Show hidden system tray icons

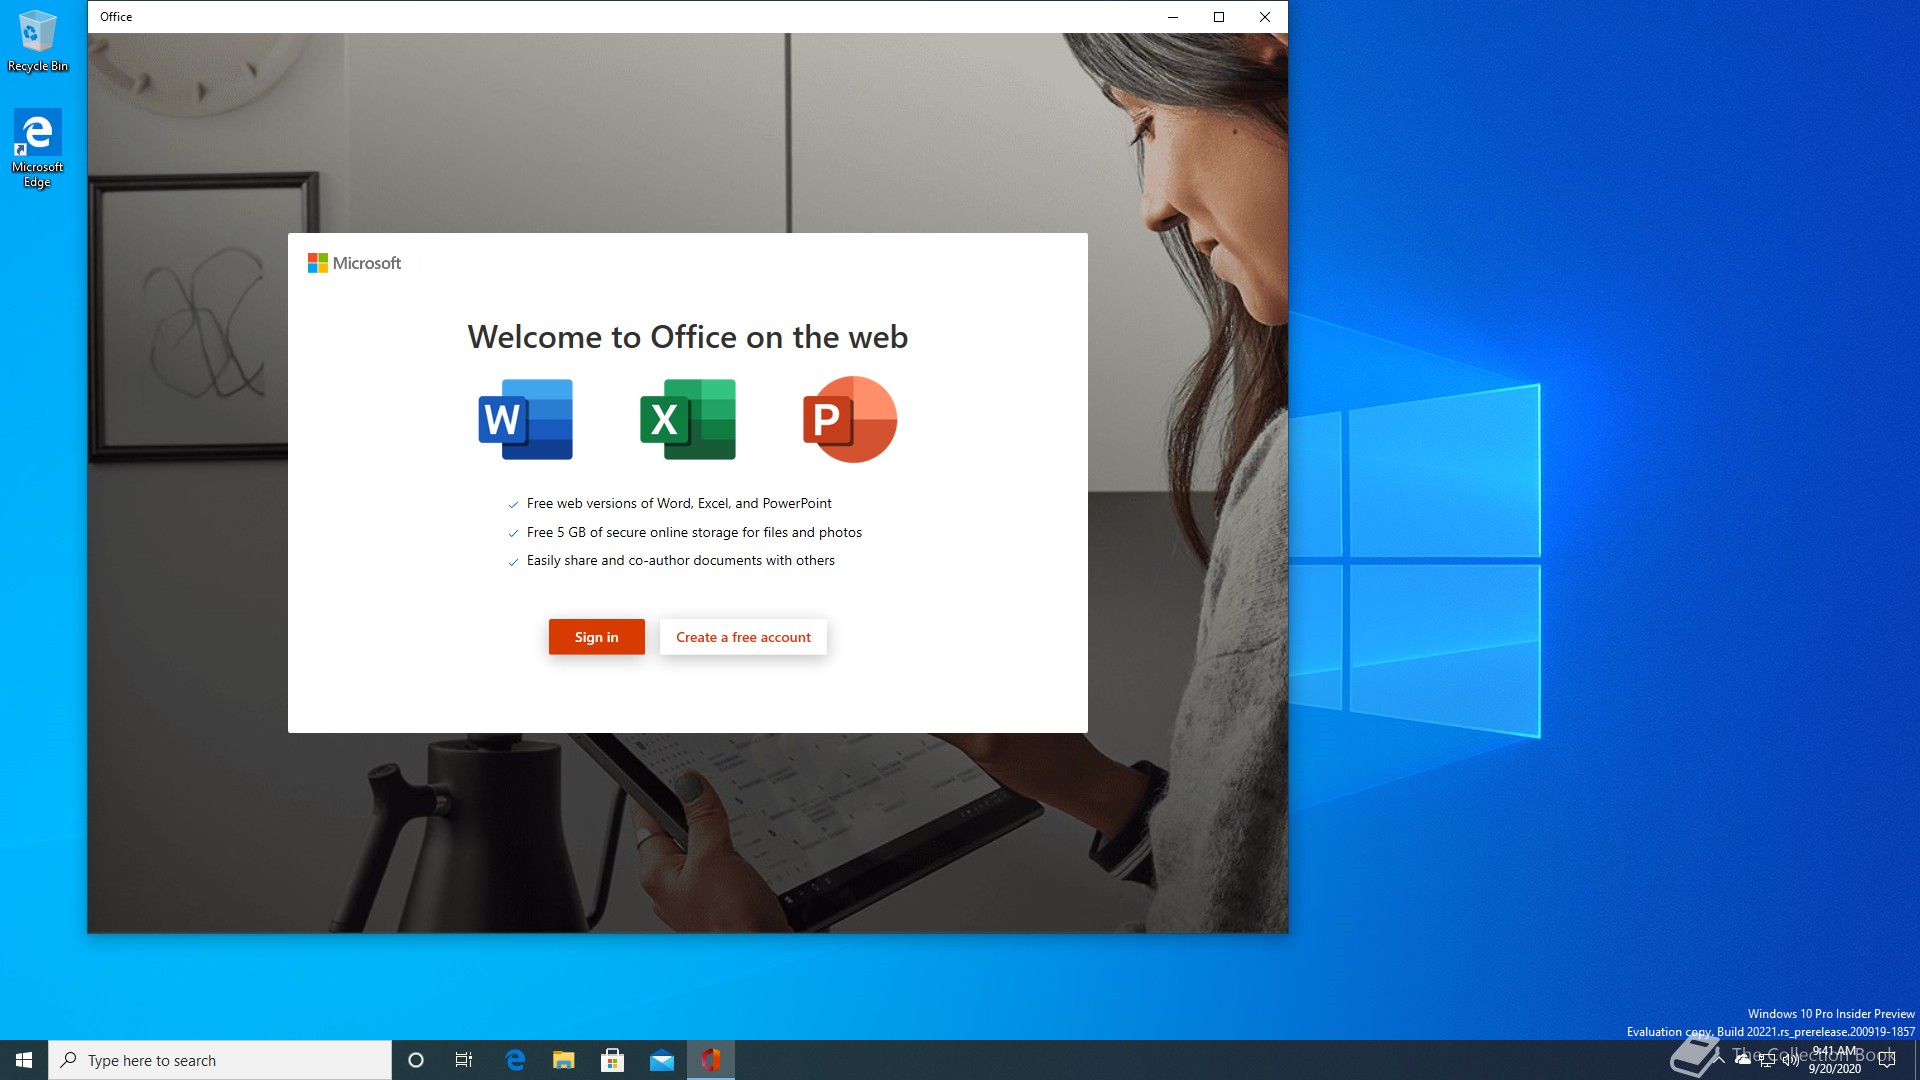(x=1719, y=1060)
